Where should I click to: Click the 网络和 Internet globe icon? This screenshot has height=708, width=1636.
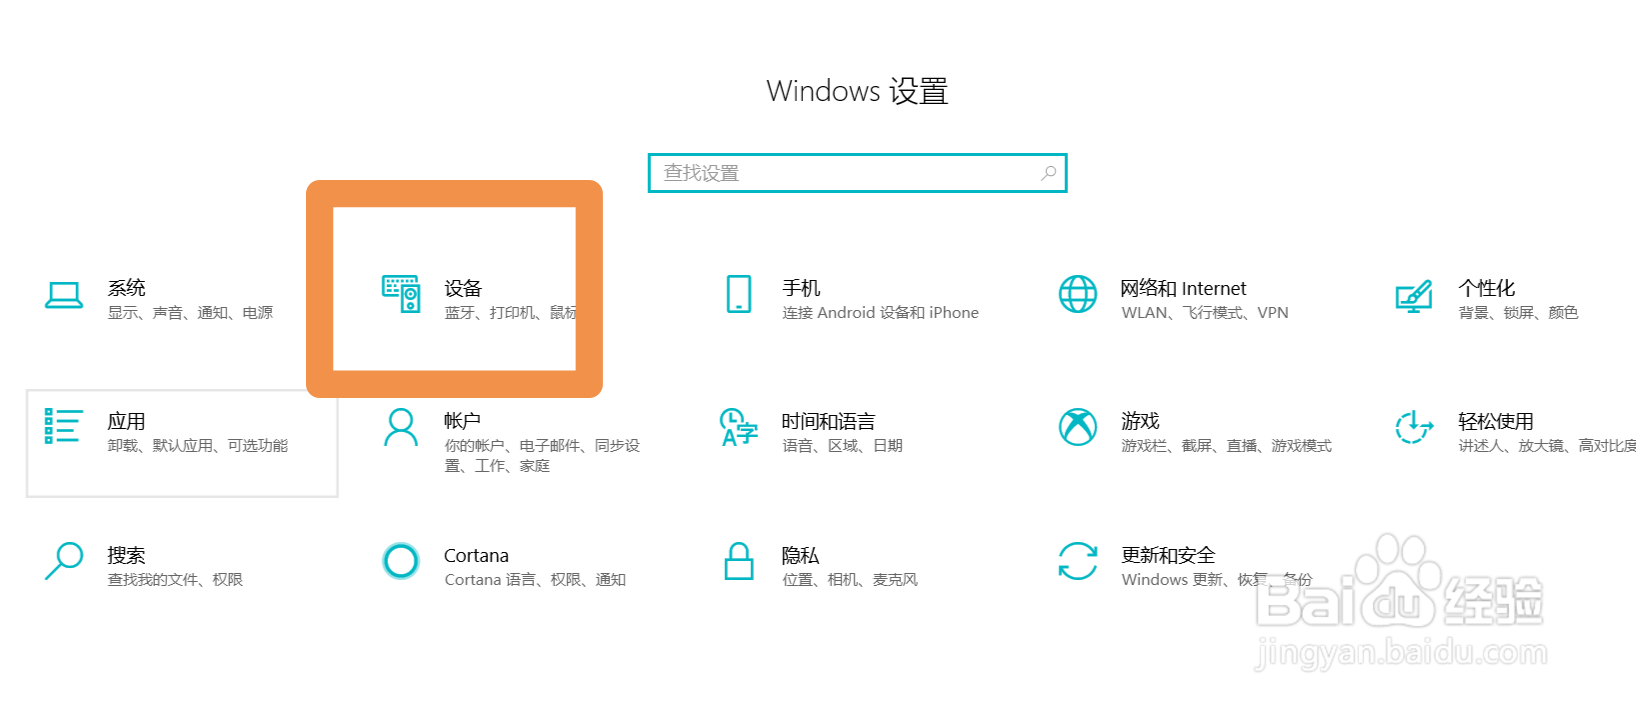pyautogui.click(x=1078, y=294)
